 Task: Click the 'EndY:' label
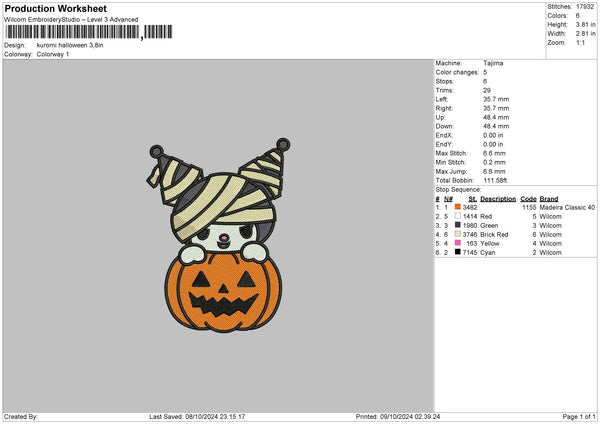pos(444,144)
